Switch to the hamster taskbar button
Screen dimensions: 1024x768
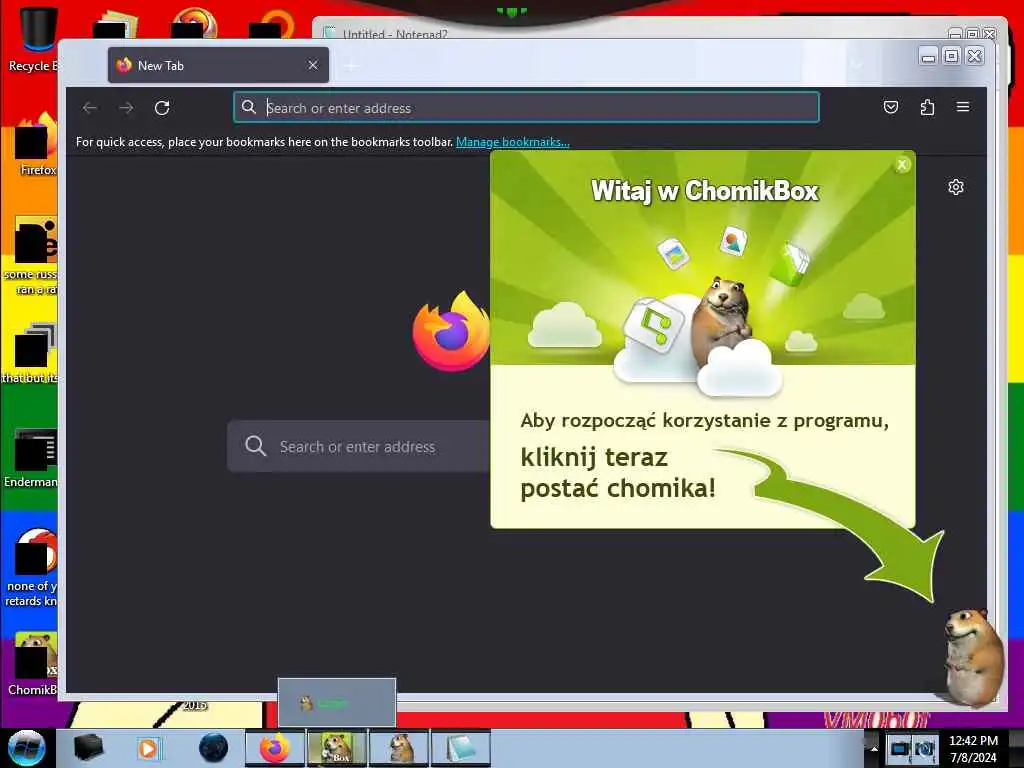399,748
